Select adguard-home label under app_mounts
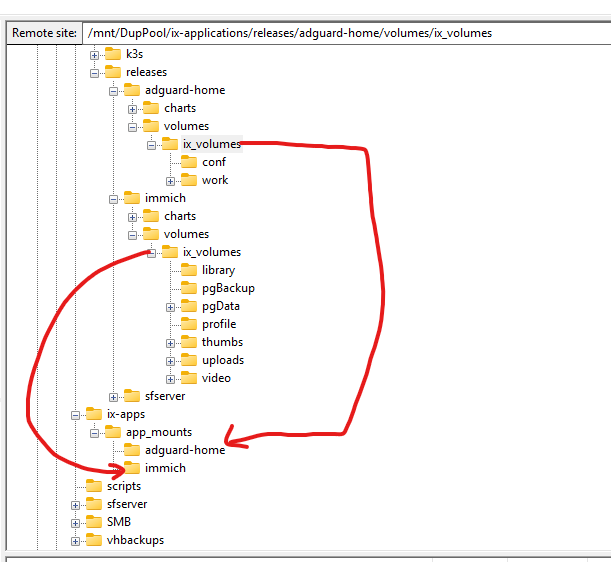 (185, 450)
